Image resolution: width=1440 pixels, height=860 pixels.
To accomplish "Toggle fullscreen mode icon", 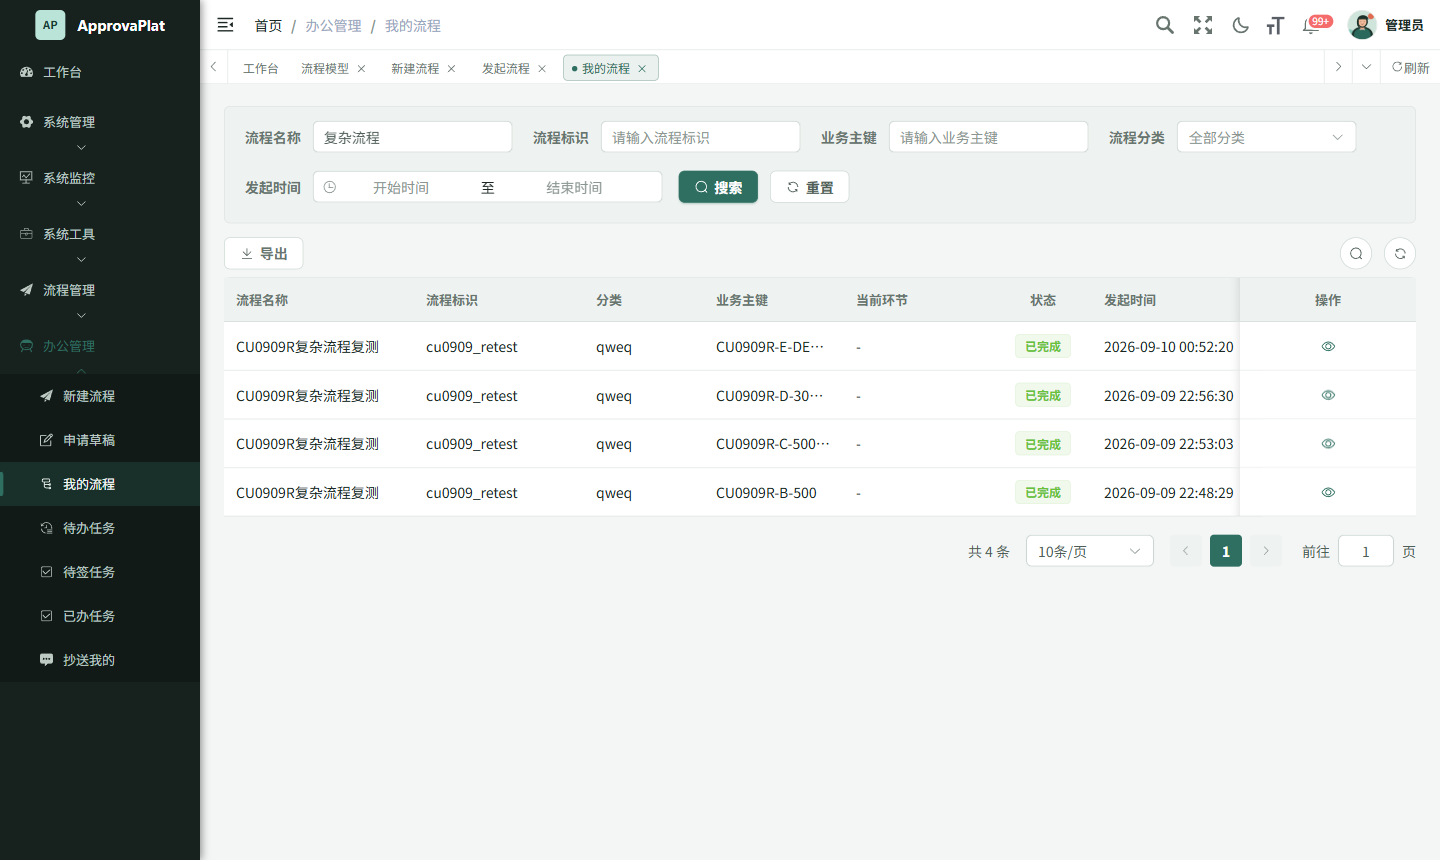I will click(1203, 25).
